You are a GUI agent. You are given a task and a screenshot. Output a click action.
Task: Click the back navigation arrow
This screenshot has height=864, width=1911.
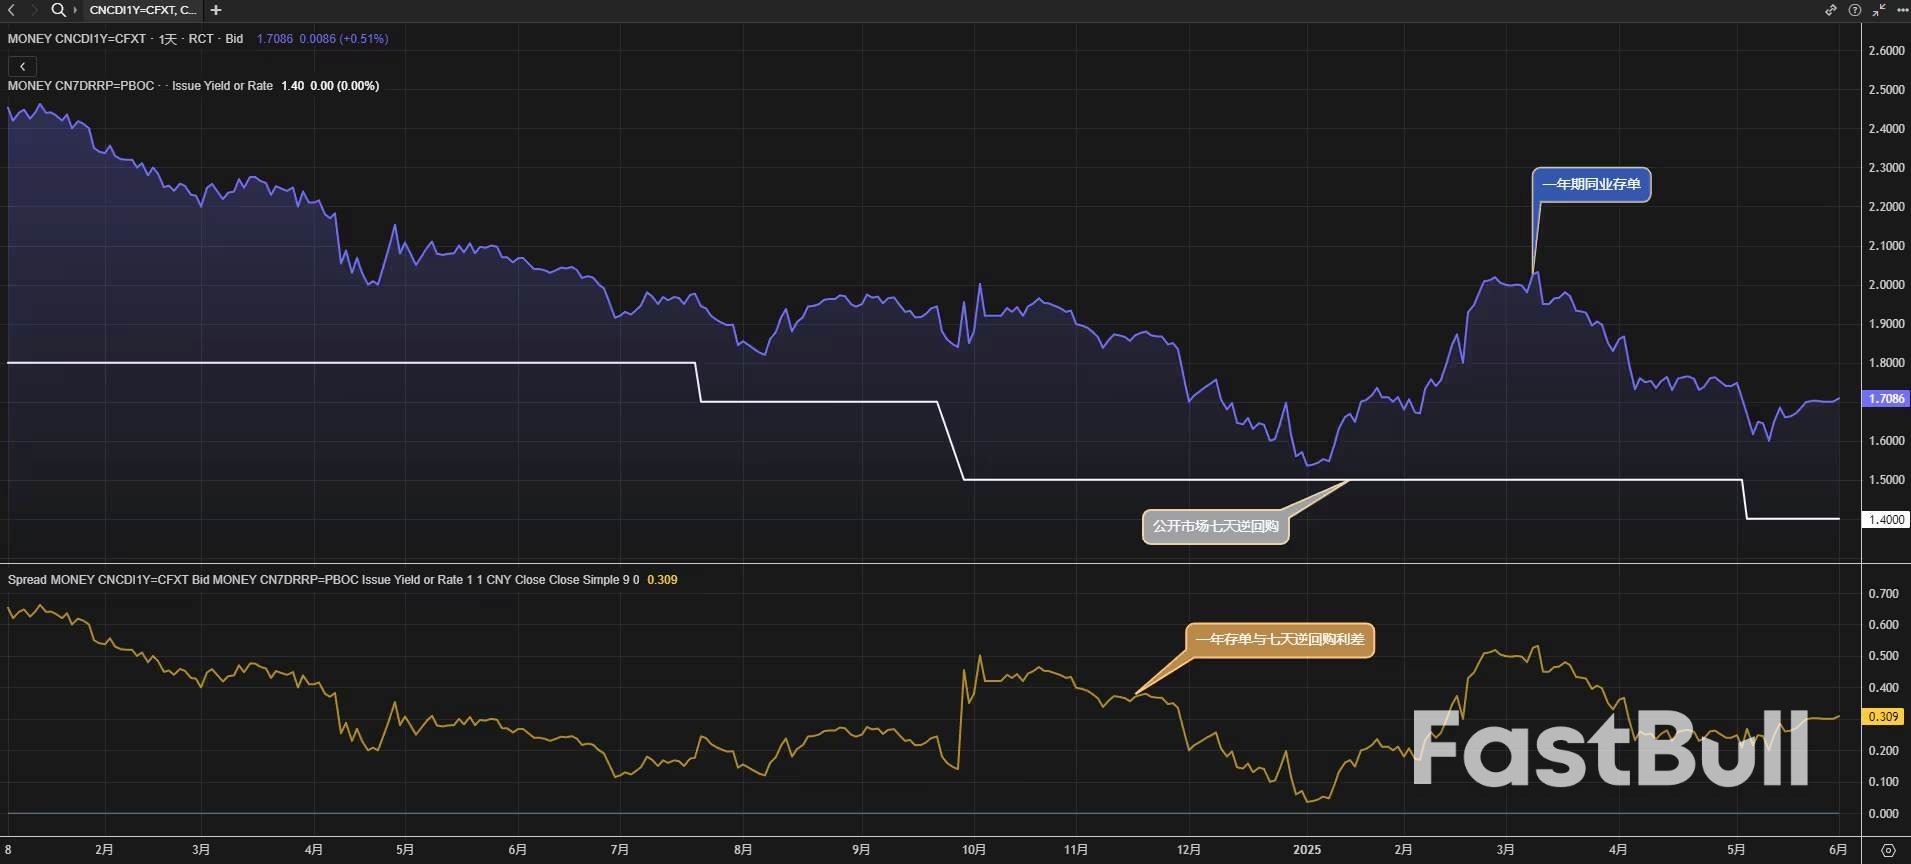(x=12, y=10)
